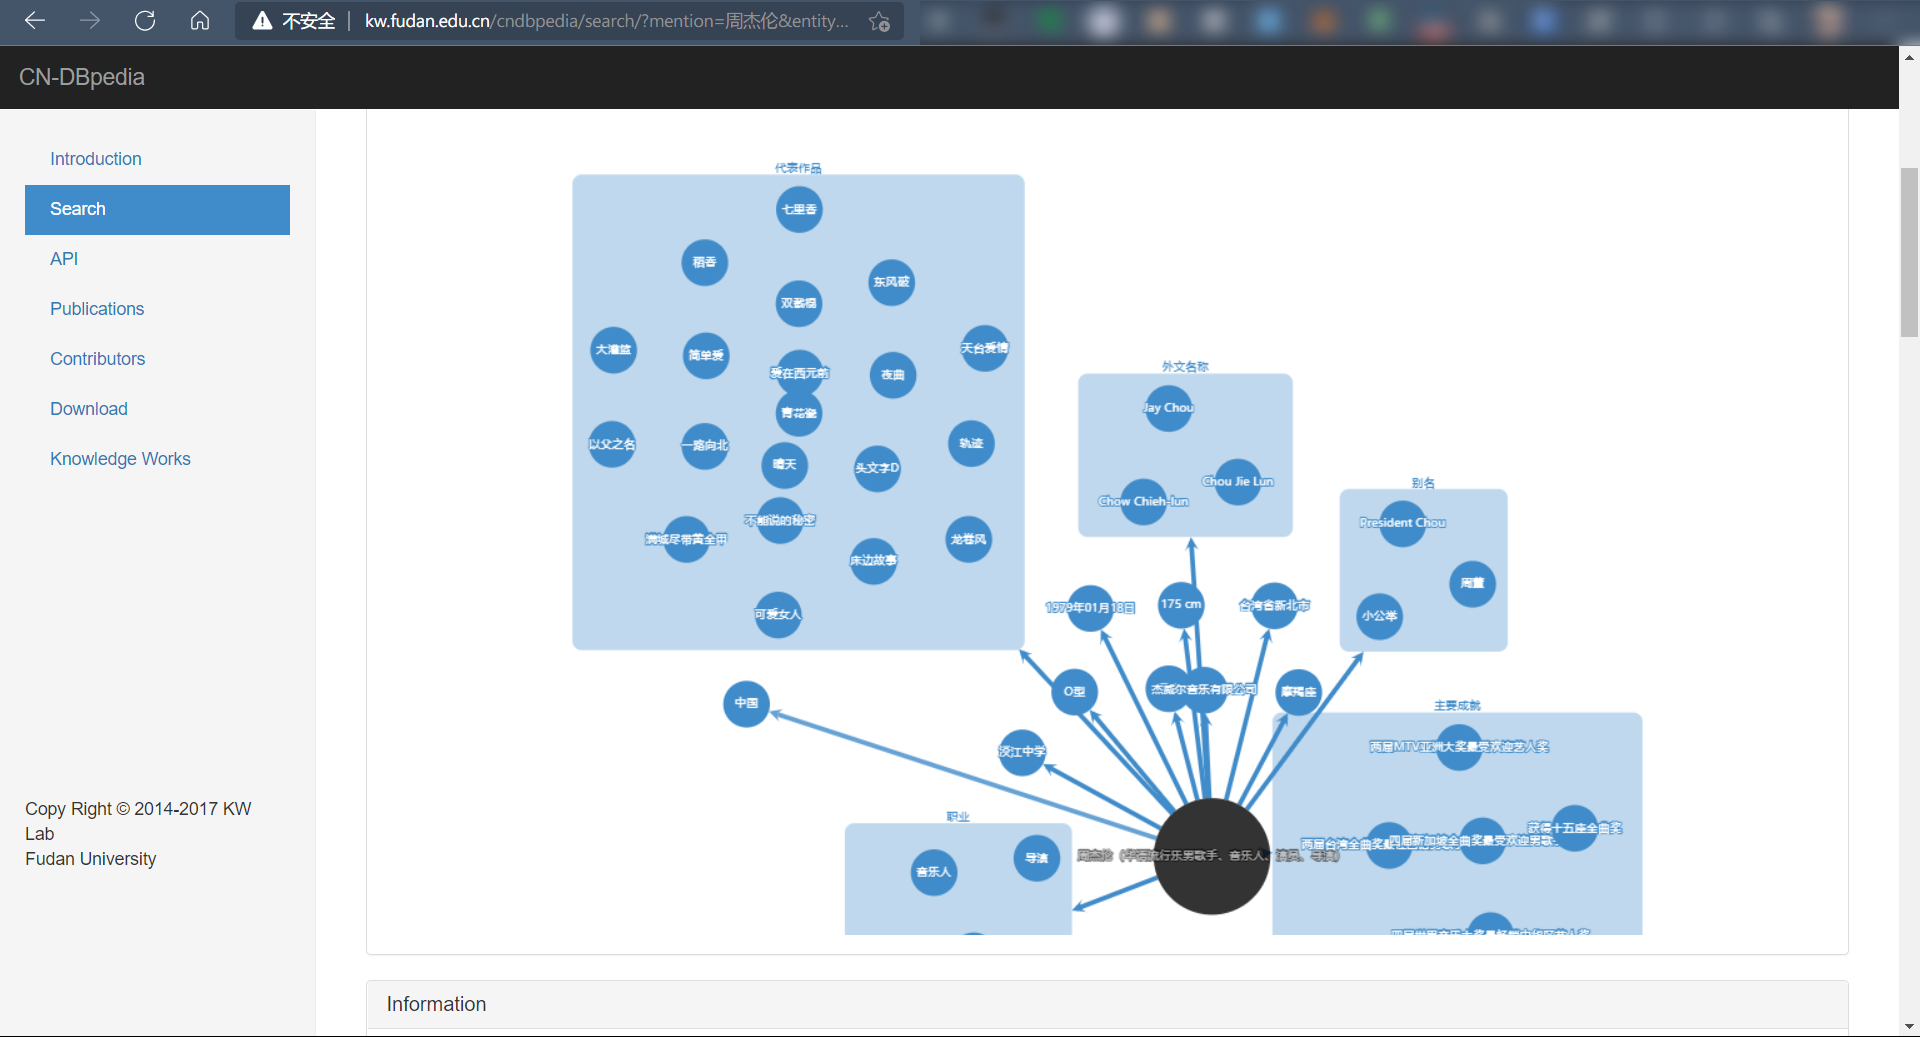
Task: Select the 龙卷风 node
Action: (x=968, y=539)
